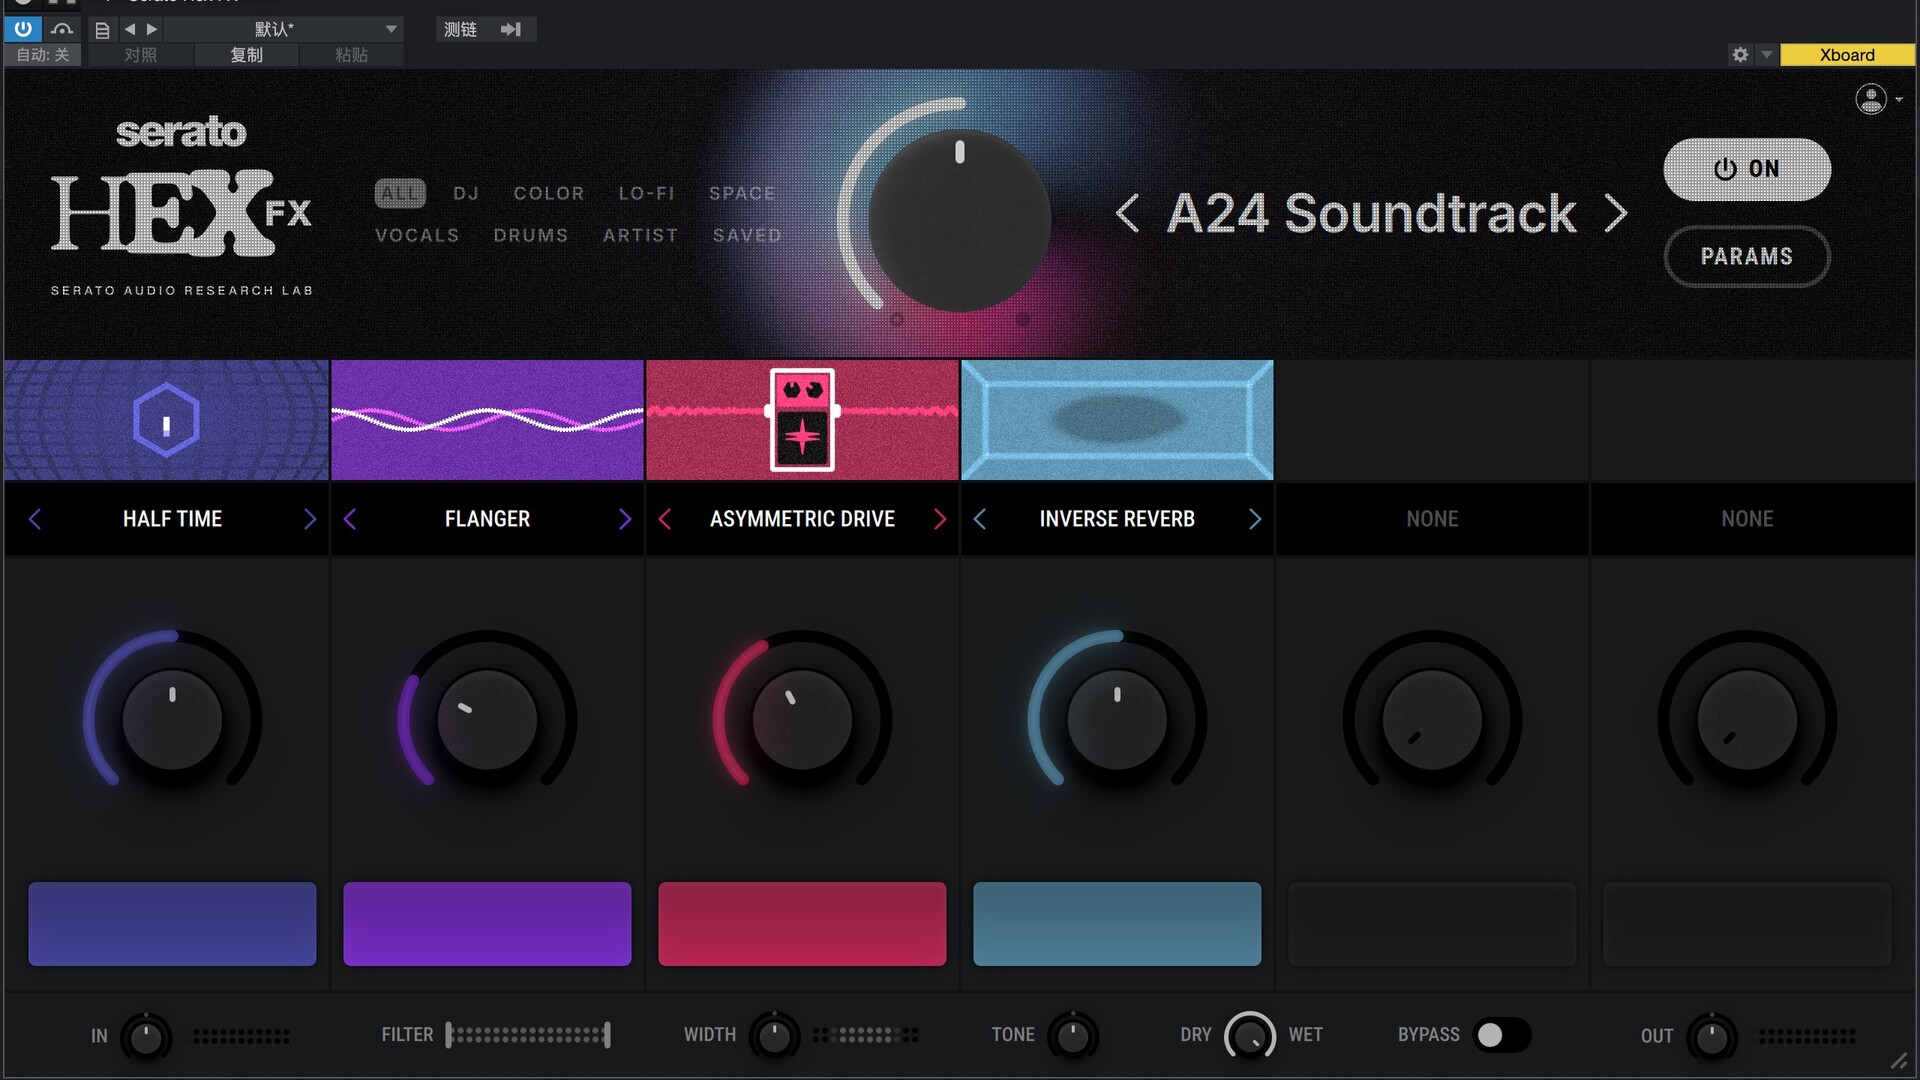This screenshot has height=1080, width=1920.
Task: Click the DRY/WET mix knob
Action: click(1250, 1037)
